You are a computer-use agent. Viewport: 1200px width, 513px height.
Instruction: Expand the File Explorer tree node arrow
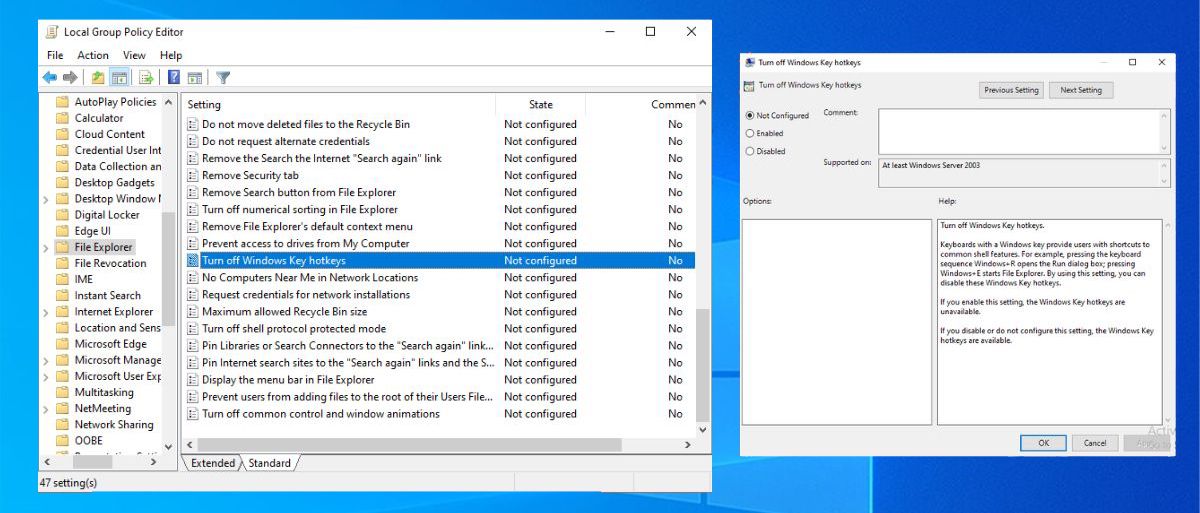tap(46, 247)
